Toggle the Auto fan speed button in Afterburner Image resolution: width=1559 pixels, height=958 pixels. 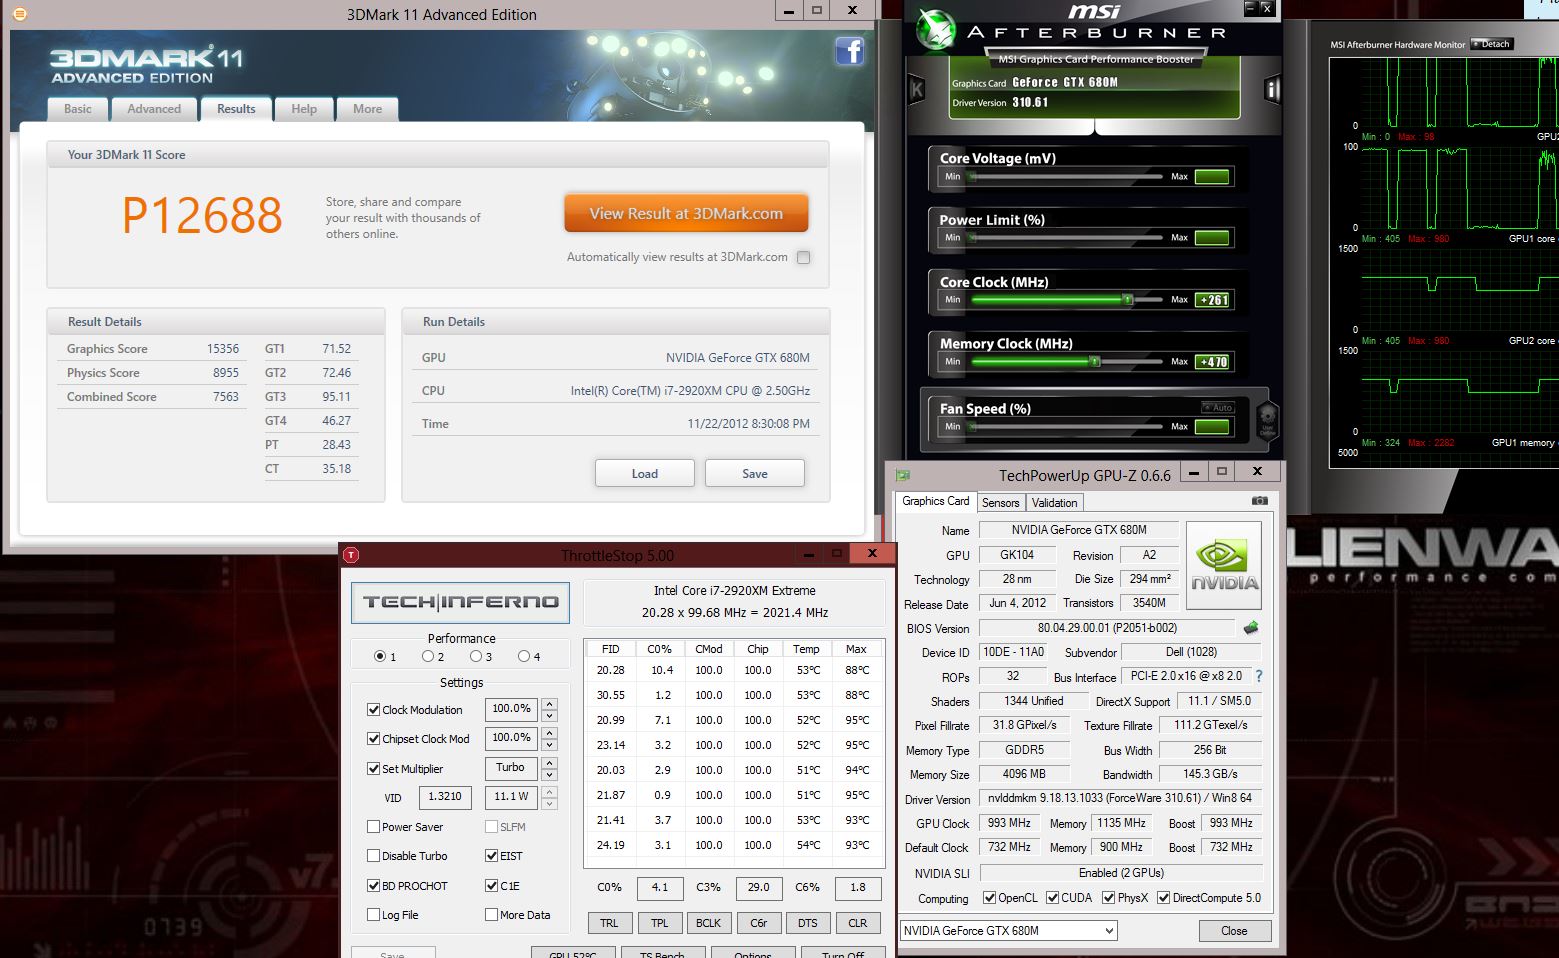click(x=1218, y=407)
